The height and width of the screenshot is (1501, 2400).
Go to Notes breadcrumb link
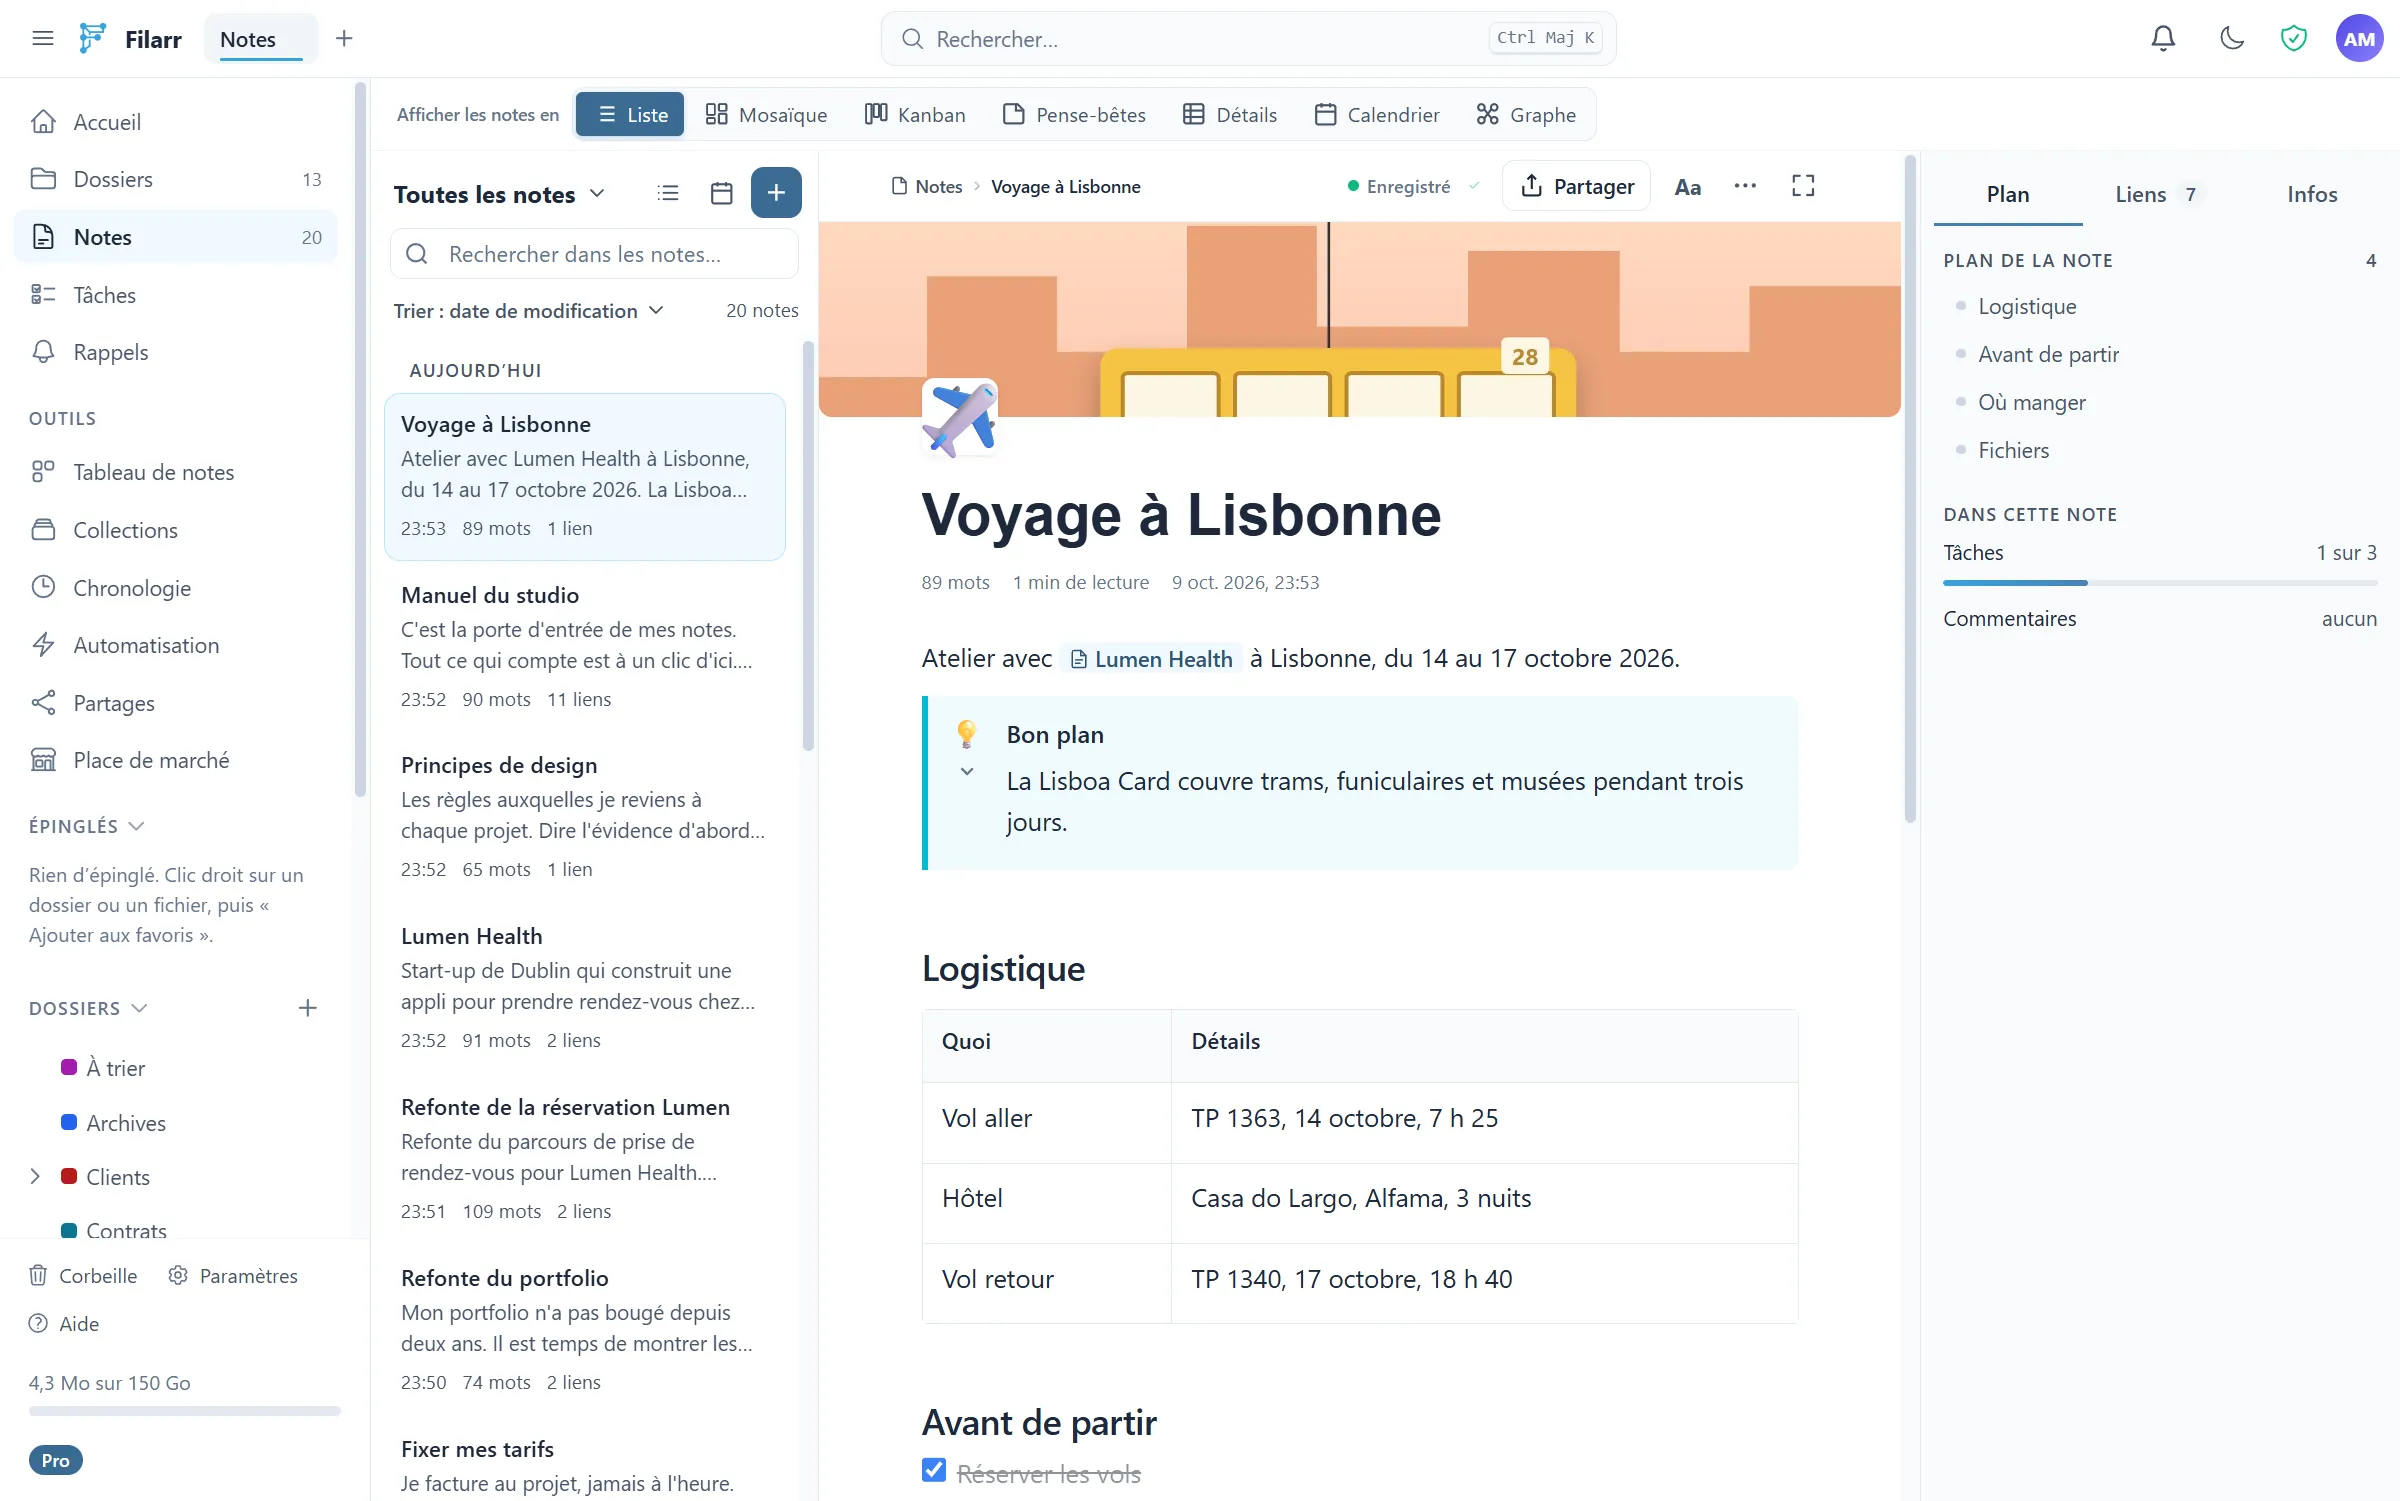pos(927,186)
